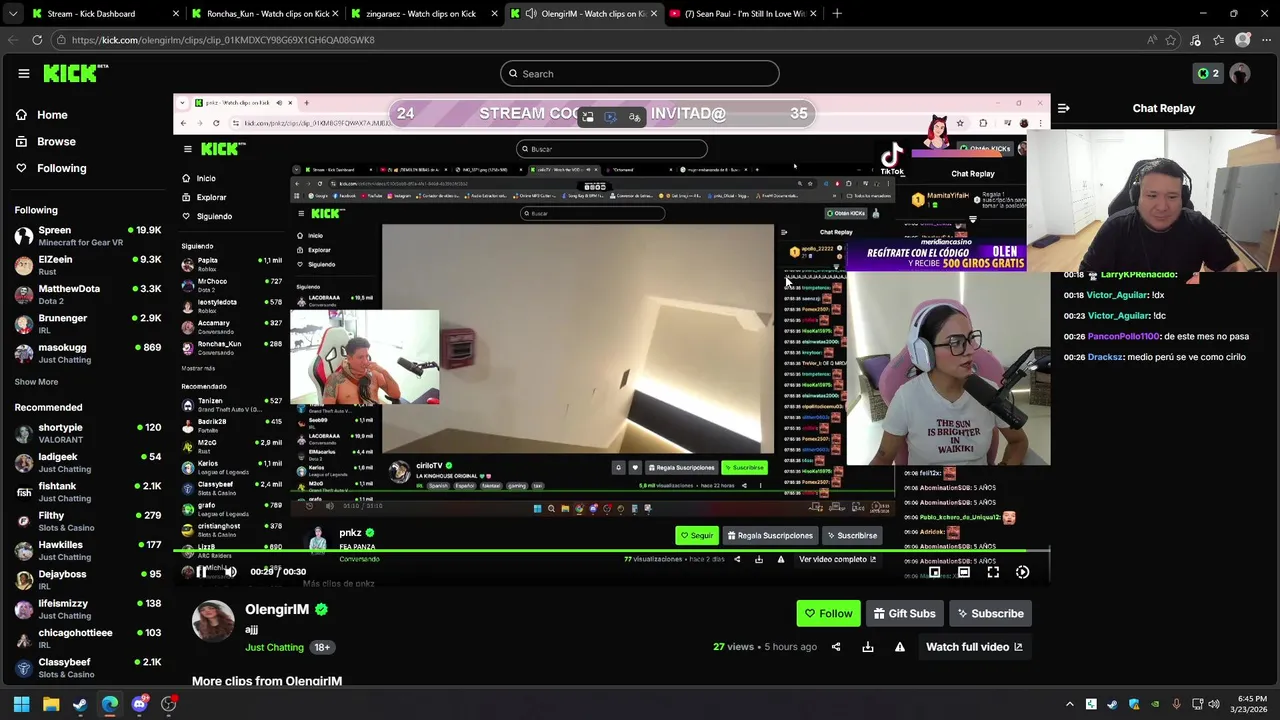Click Gift Subs button
The width and height of the screenshot is (1280, 720).
click(904, 614)
